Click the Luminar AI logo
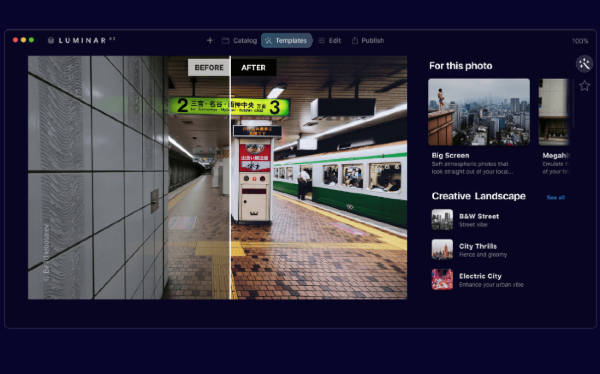 tap(82, 40)
